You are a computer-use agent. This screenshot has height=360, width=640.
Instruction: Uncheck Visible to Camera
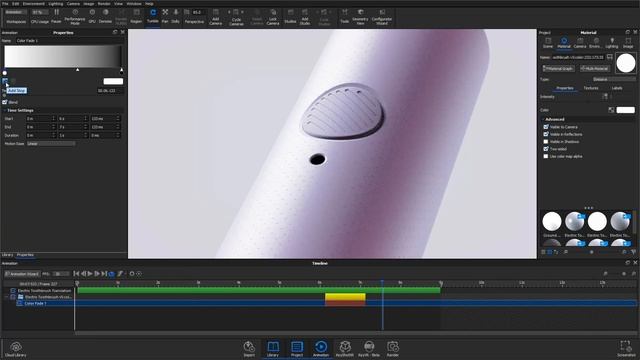point(546,127)
